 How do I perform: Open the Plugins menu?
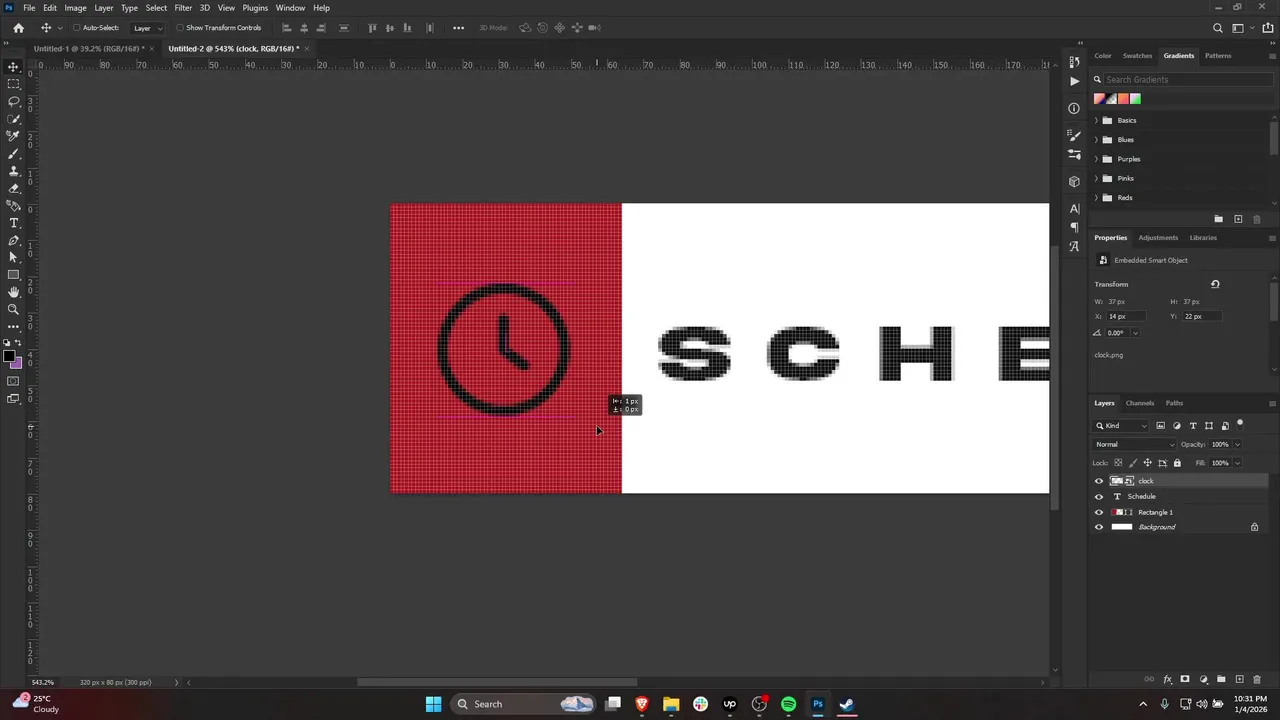[255, 8]
